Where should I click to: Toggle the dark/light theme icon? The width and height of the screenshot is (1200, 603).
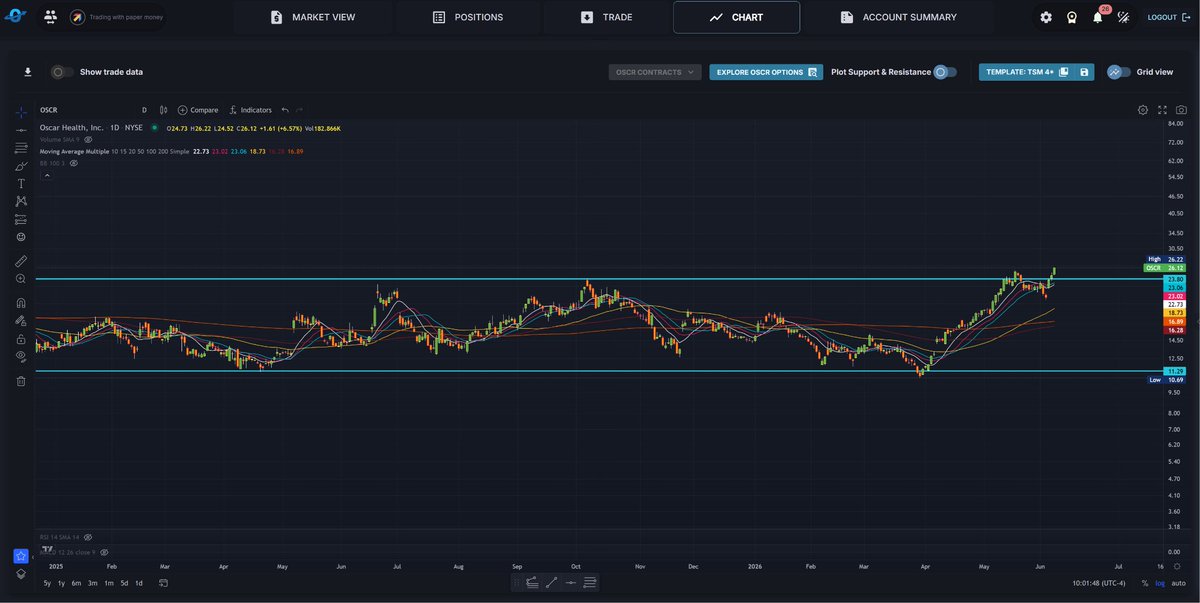[1124, 17]
